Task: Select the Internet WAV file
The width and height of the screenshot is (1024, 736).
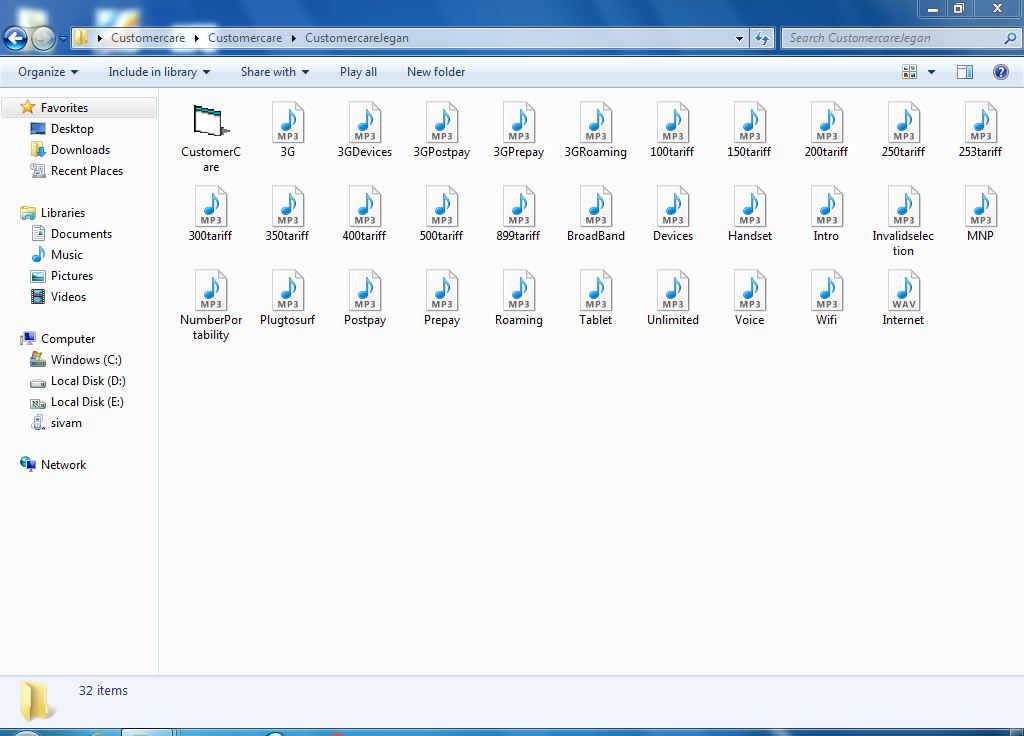Action: pyautogui.click(x=904, y=298)
